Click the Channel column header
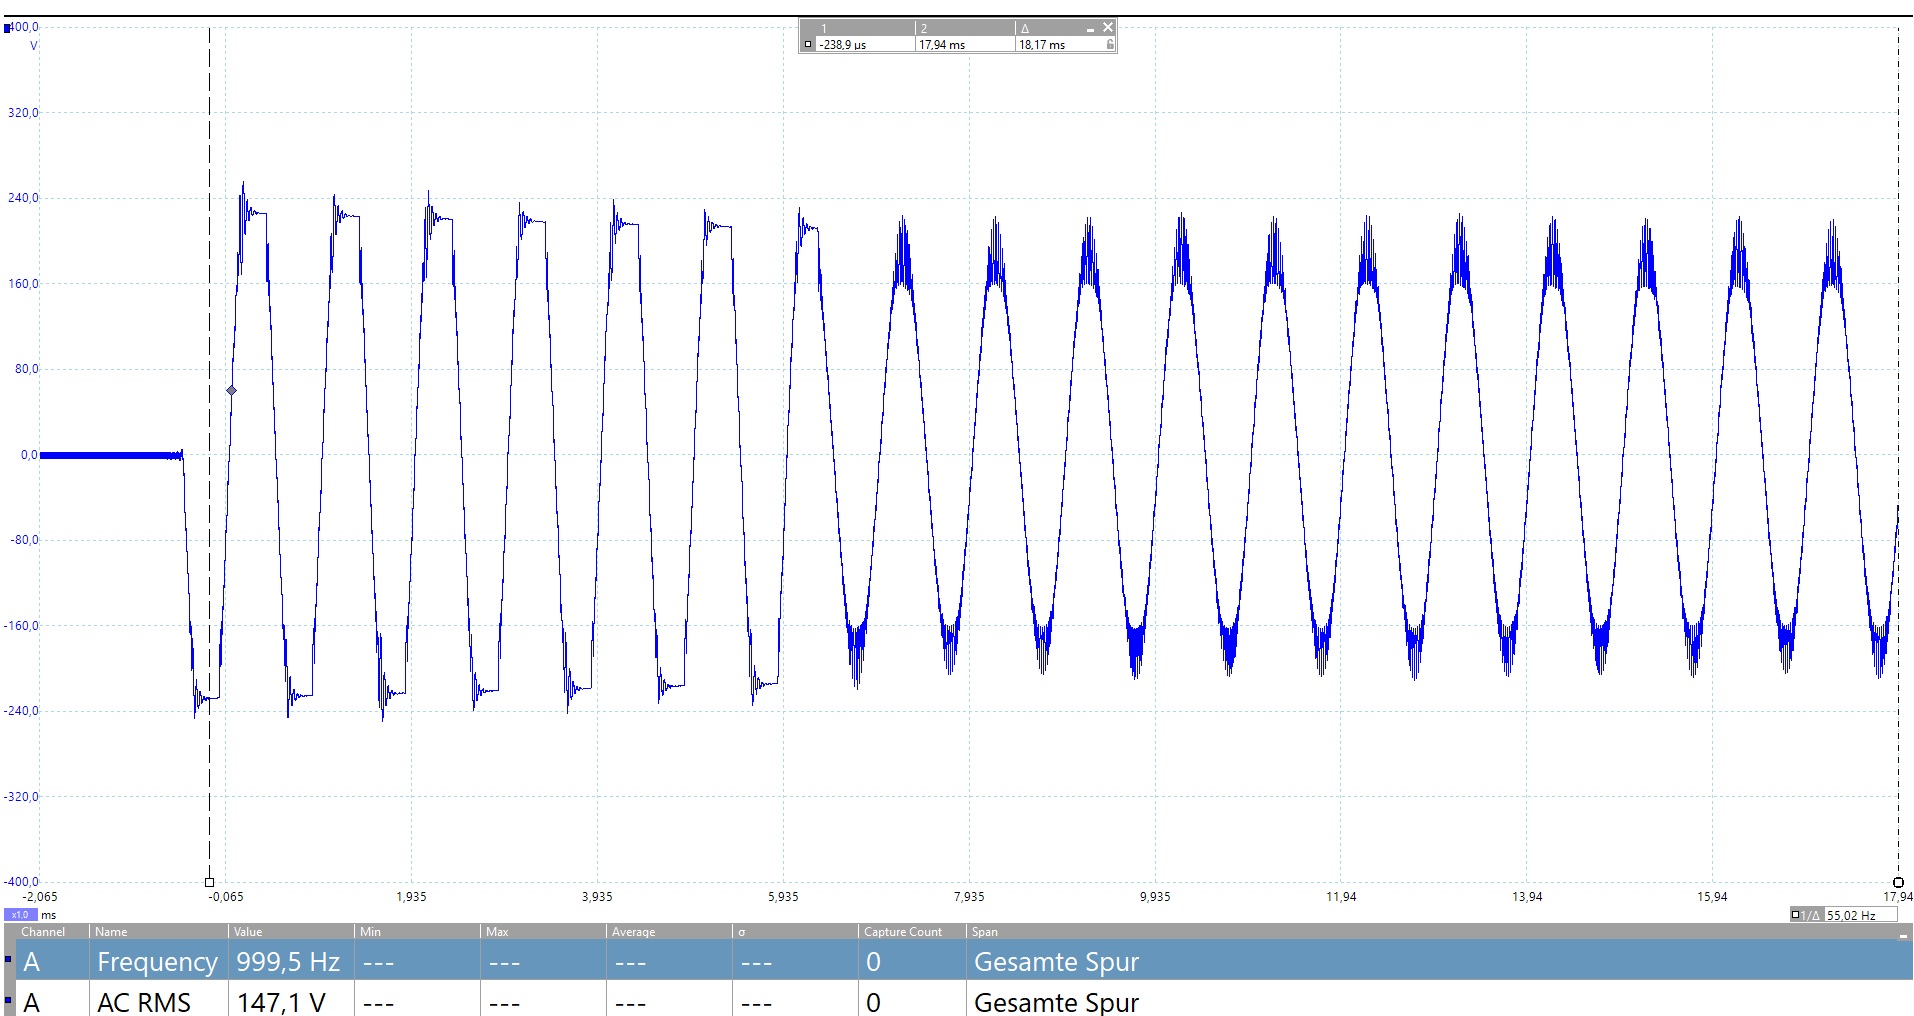This screenshot has width=1914, height=1016. click(x=43, y=932)
